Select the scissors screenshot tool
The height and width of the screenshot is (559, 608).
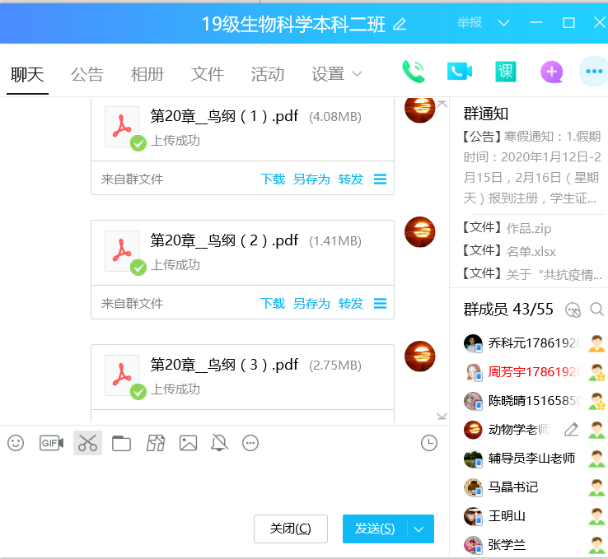coord(87,442)
